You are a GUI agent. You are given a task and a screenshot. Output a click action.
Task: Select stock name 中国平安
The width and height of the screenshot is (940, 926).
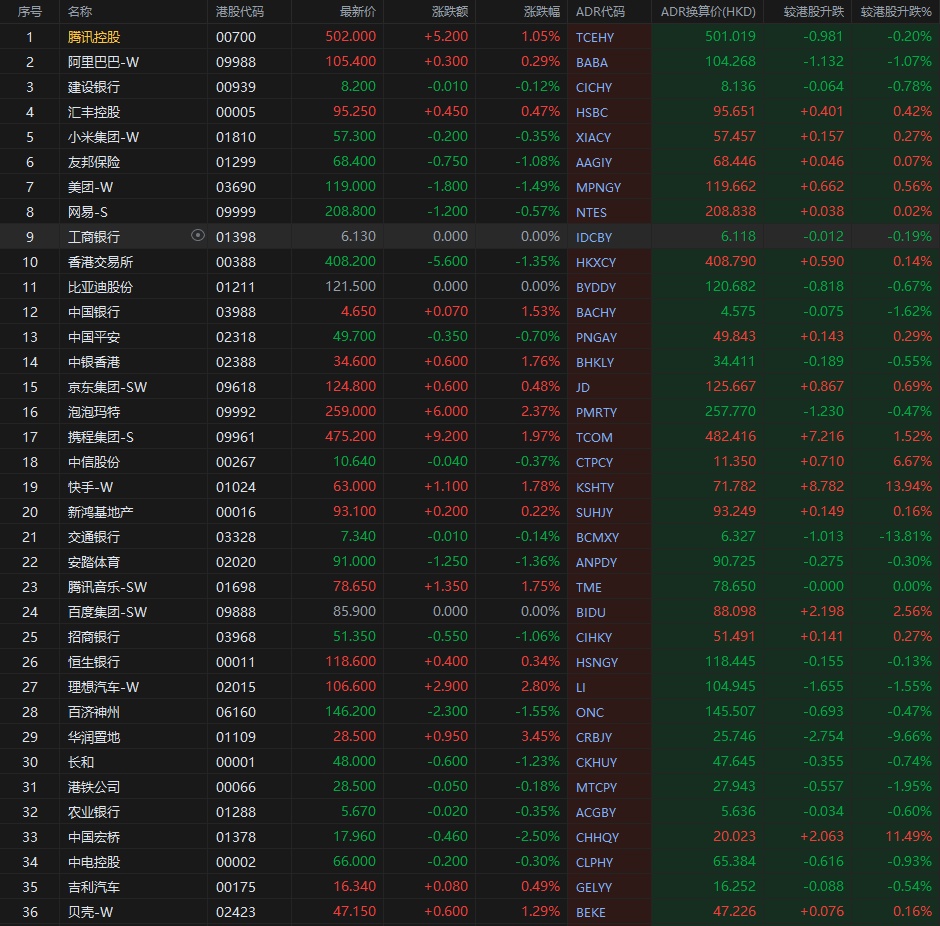click(x=94, y=337)
